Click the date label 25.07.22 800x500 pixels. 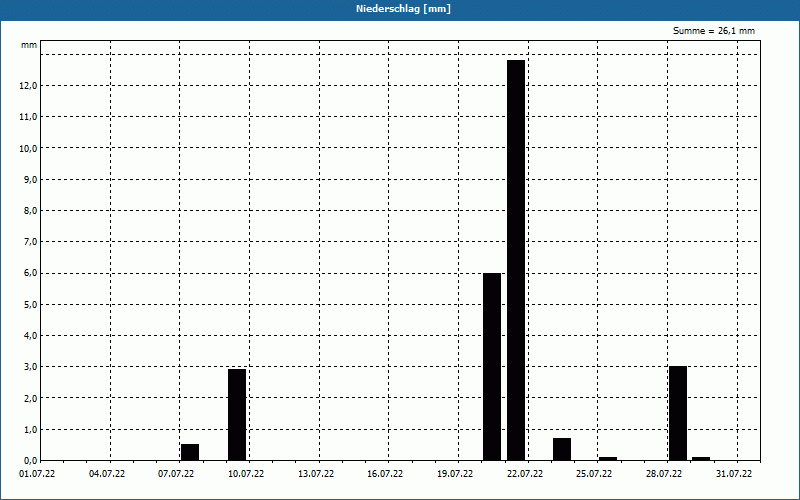click(x=594, y=474)
